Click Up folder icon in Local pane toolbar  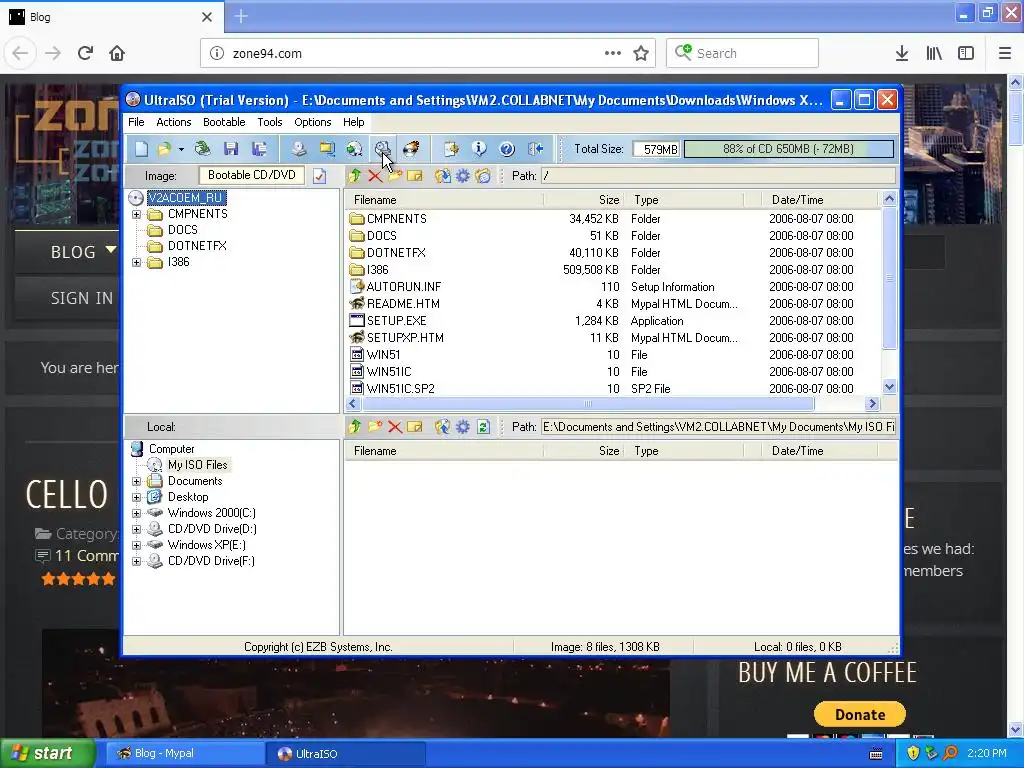pos(355,427)
